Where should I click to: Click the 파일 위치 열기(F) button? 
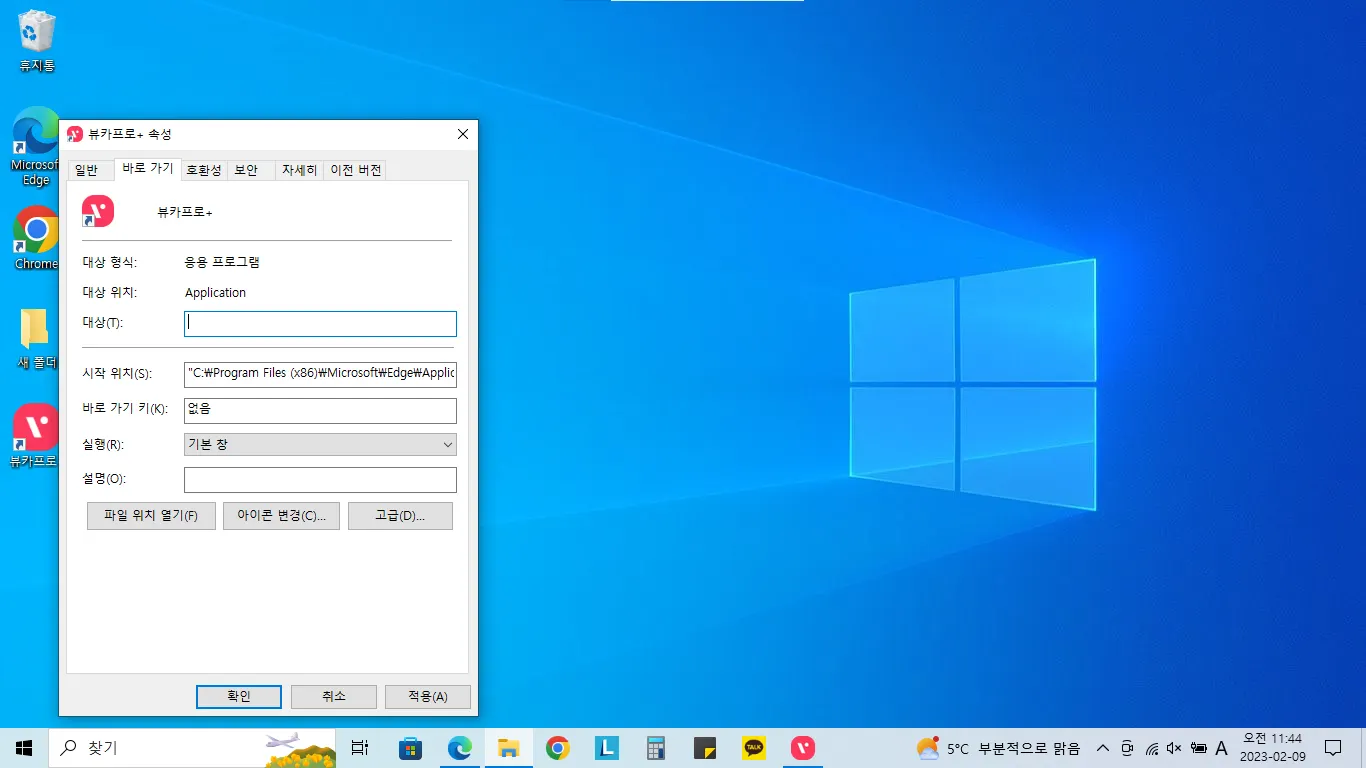(x=152, y=516)
